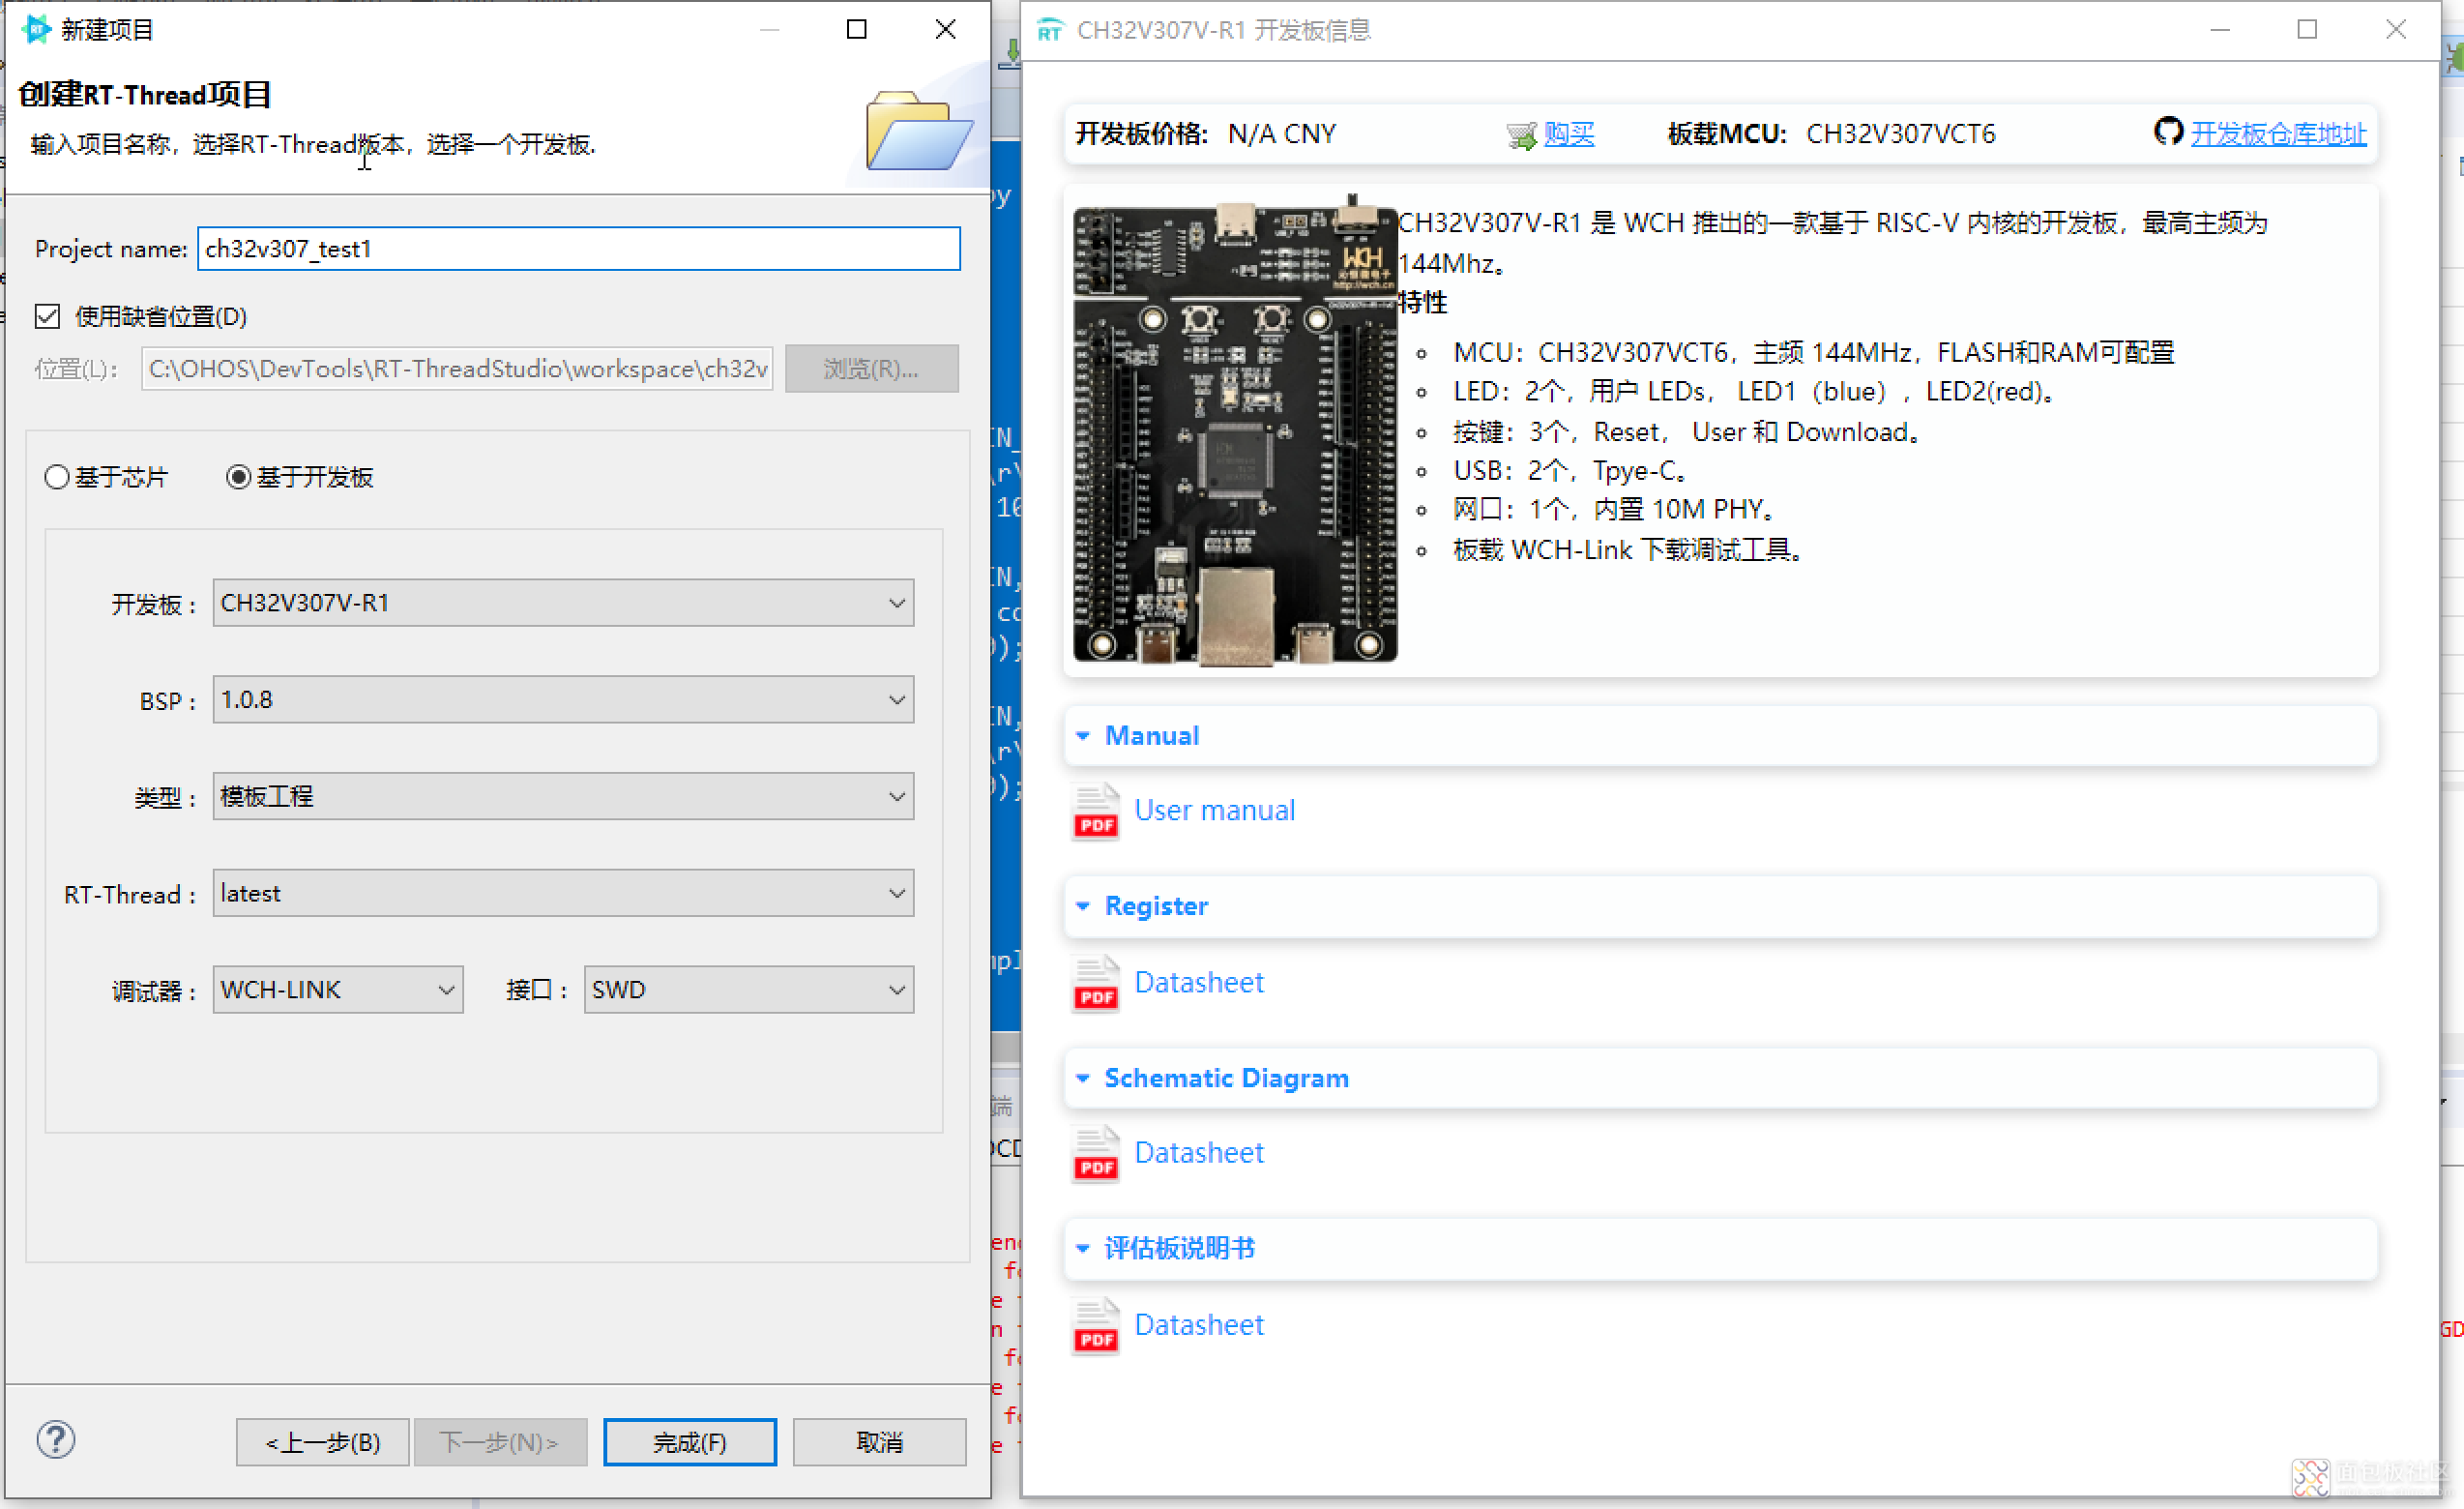
Task: Open the Datasheet link under 评估板说明书
Action: (1199, 1325)
